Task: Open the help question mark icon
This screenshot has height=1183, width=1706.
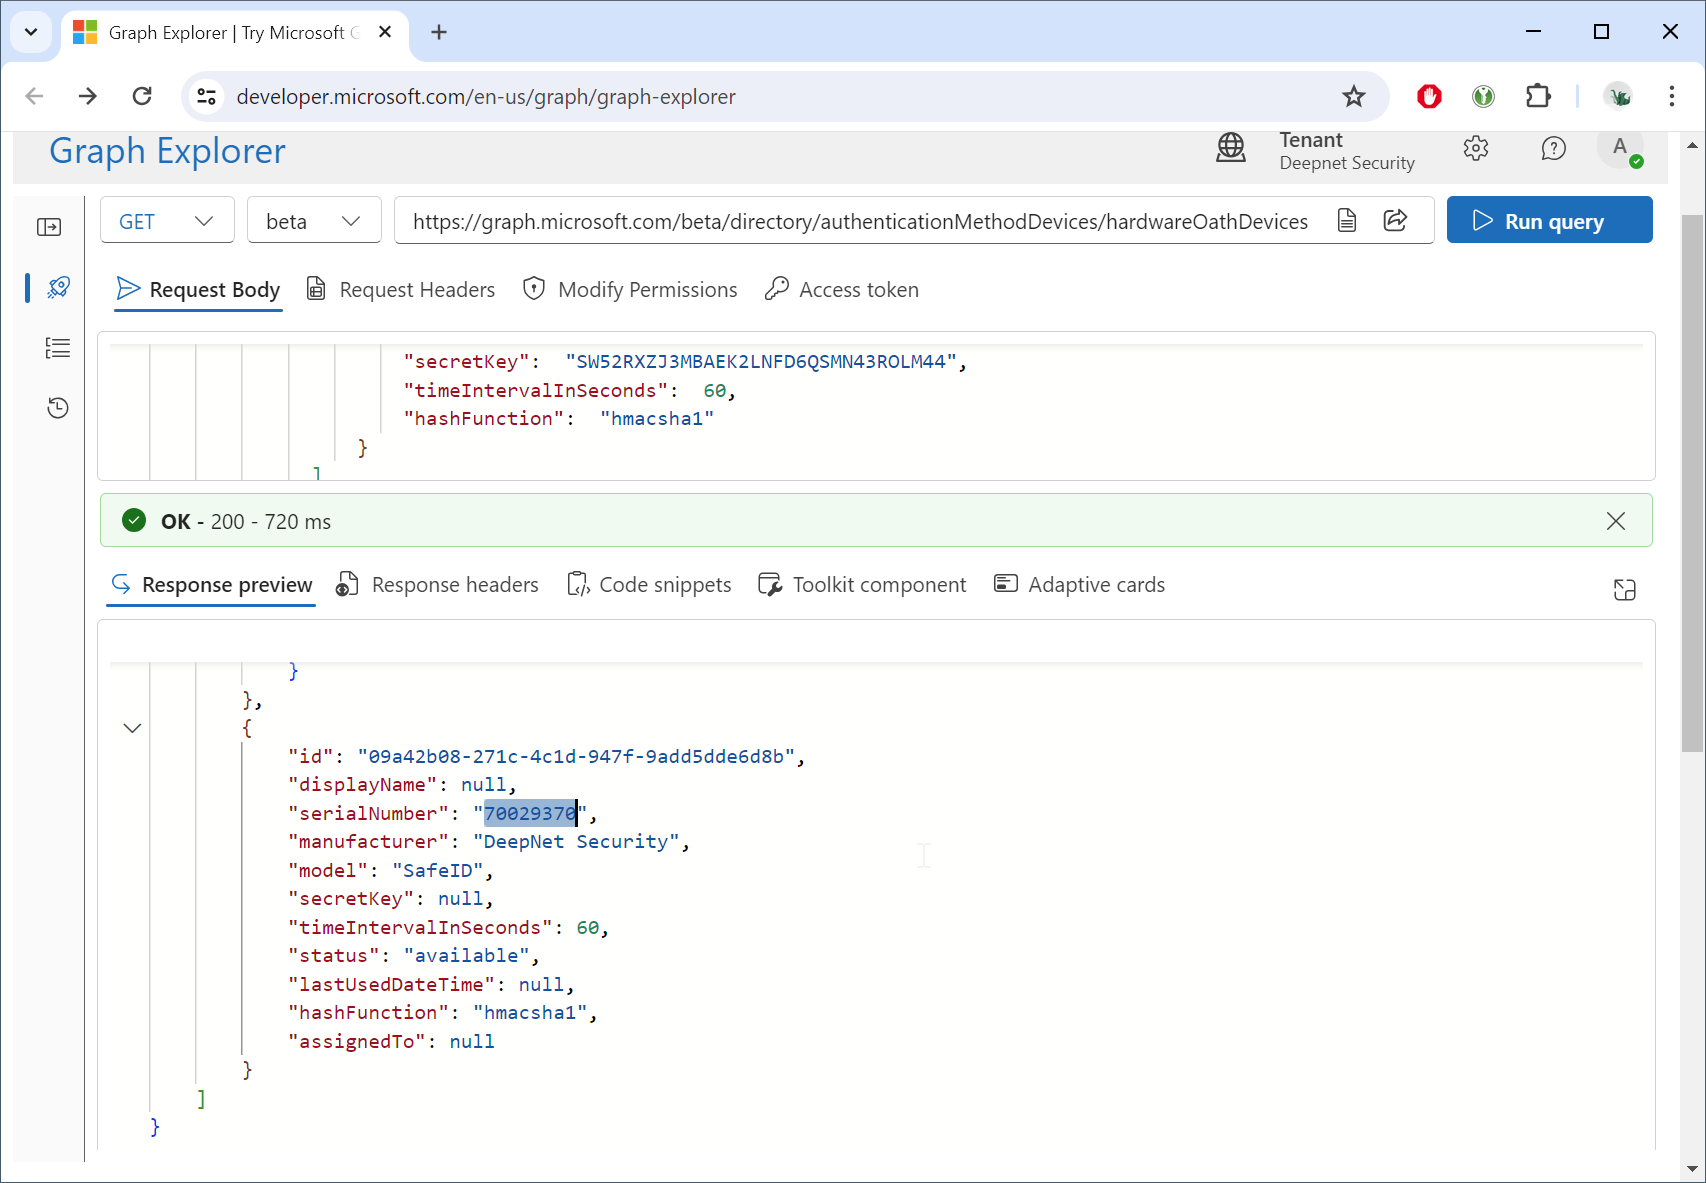Action: tap(1553, 149)
